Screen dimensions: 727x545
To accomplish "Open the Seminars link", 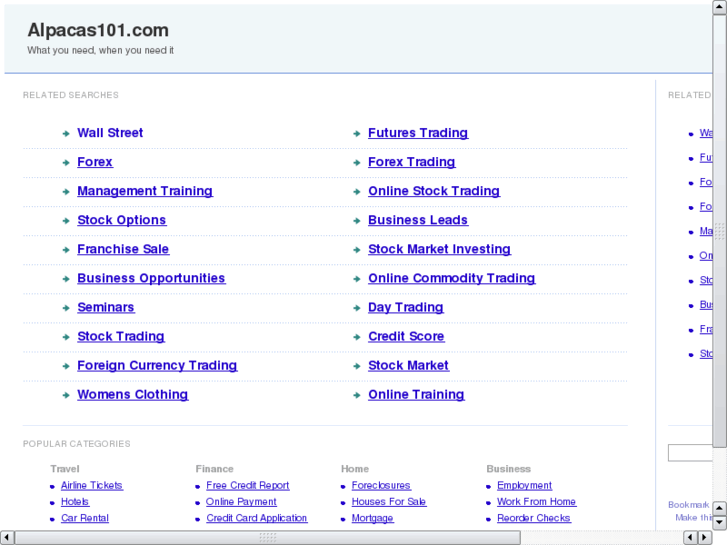I will point(106,308).
